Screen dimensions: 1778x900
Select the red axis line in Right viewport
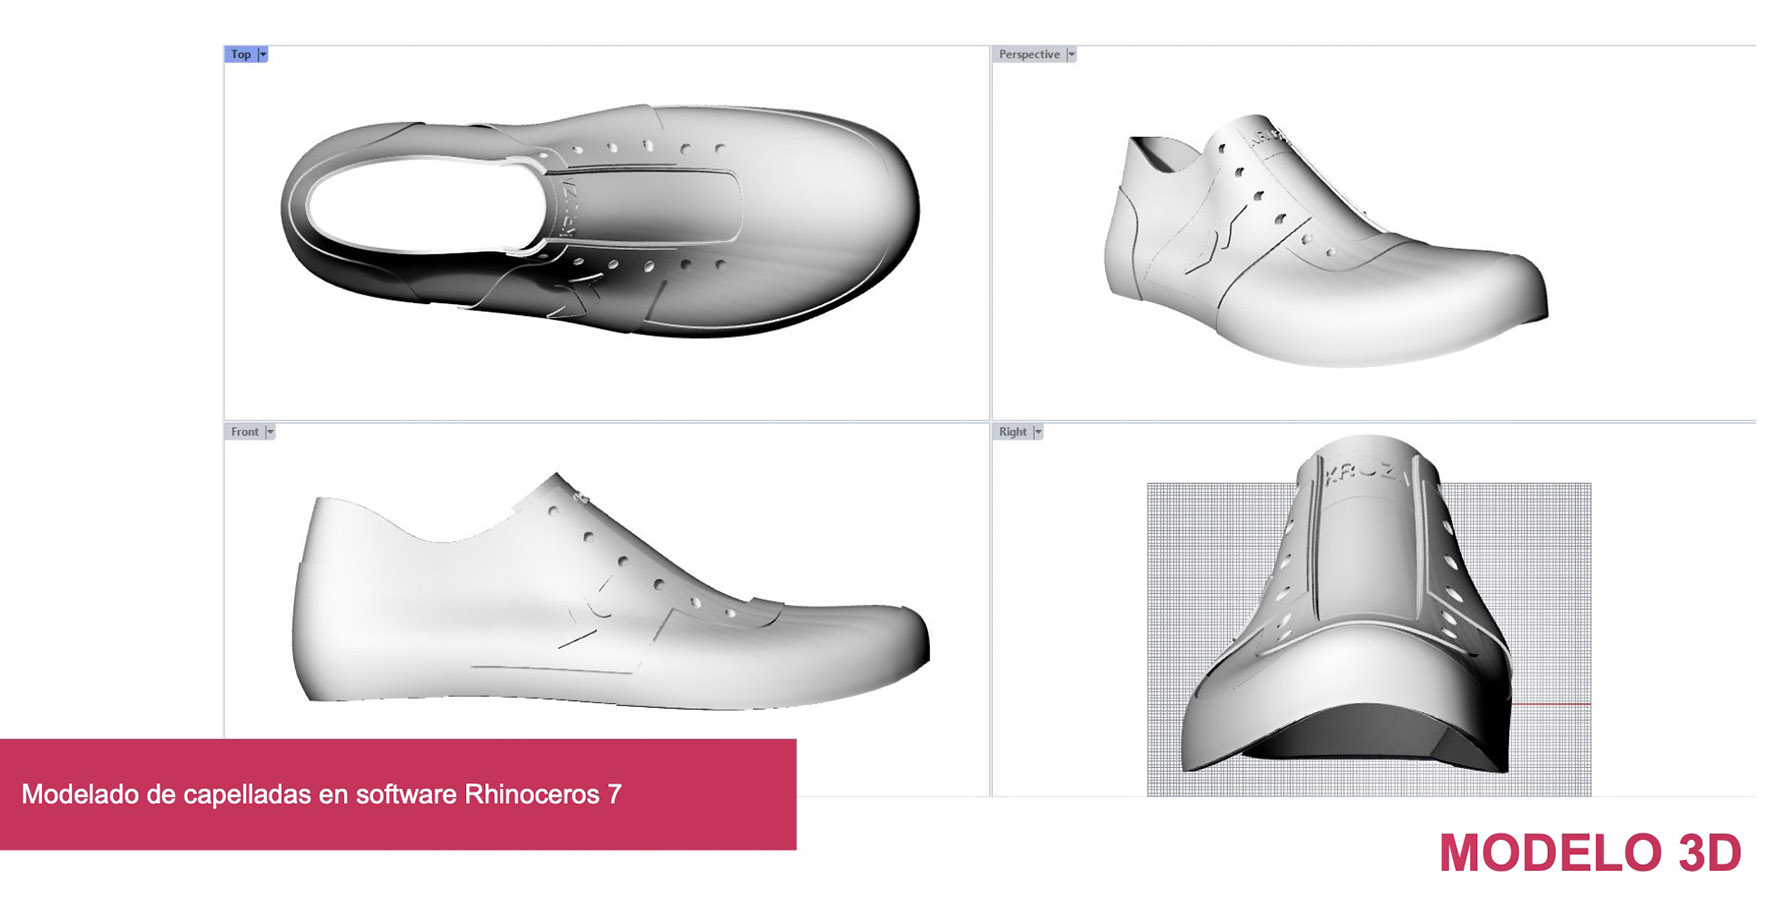coord(1550,705)
